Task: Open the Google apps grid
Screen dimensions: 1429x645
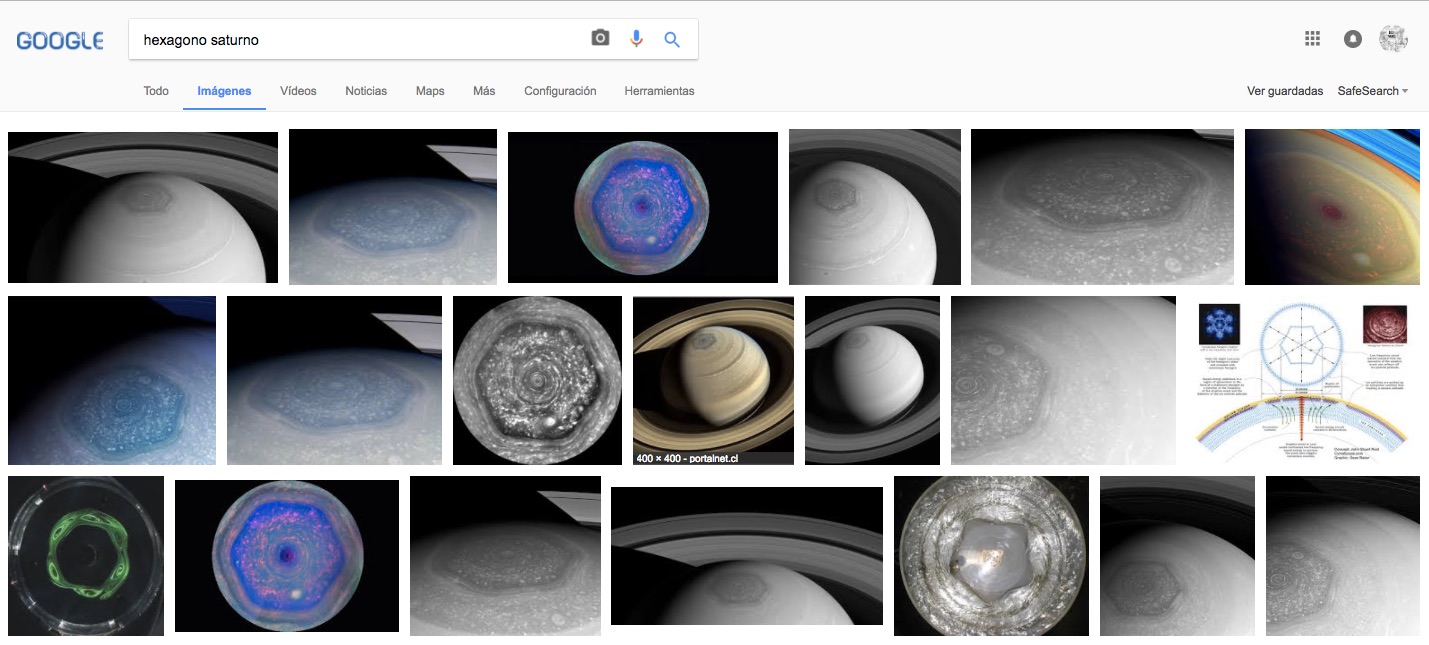Action: tap(1313, 39)
